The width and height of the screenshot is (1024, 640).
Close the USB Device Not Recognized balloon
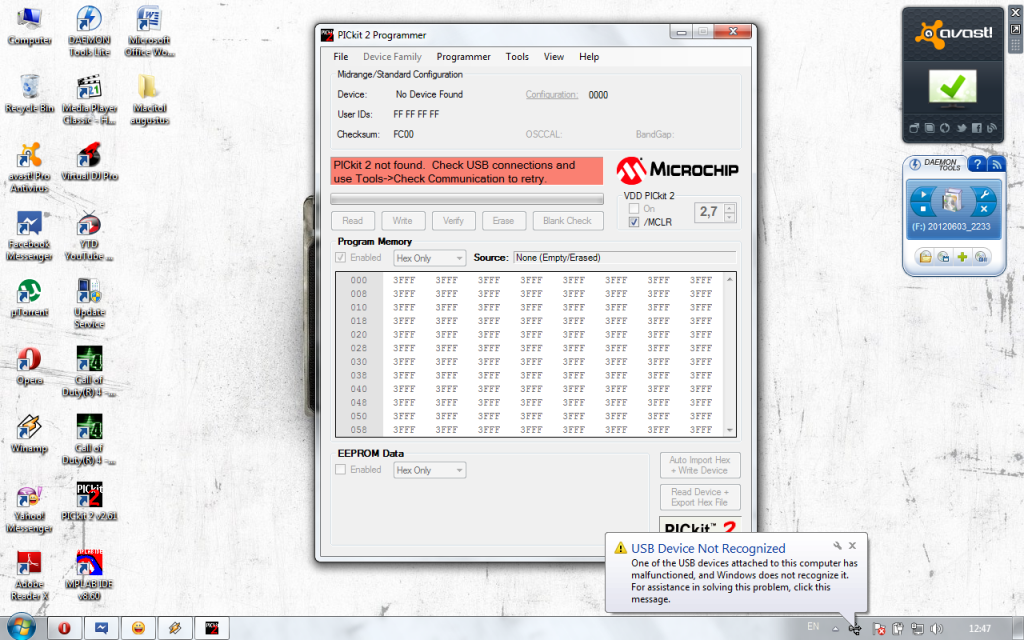click(852, 545)
